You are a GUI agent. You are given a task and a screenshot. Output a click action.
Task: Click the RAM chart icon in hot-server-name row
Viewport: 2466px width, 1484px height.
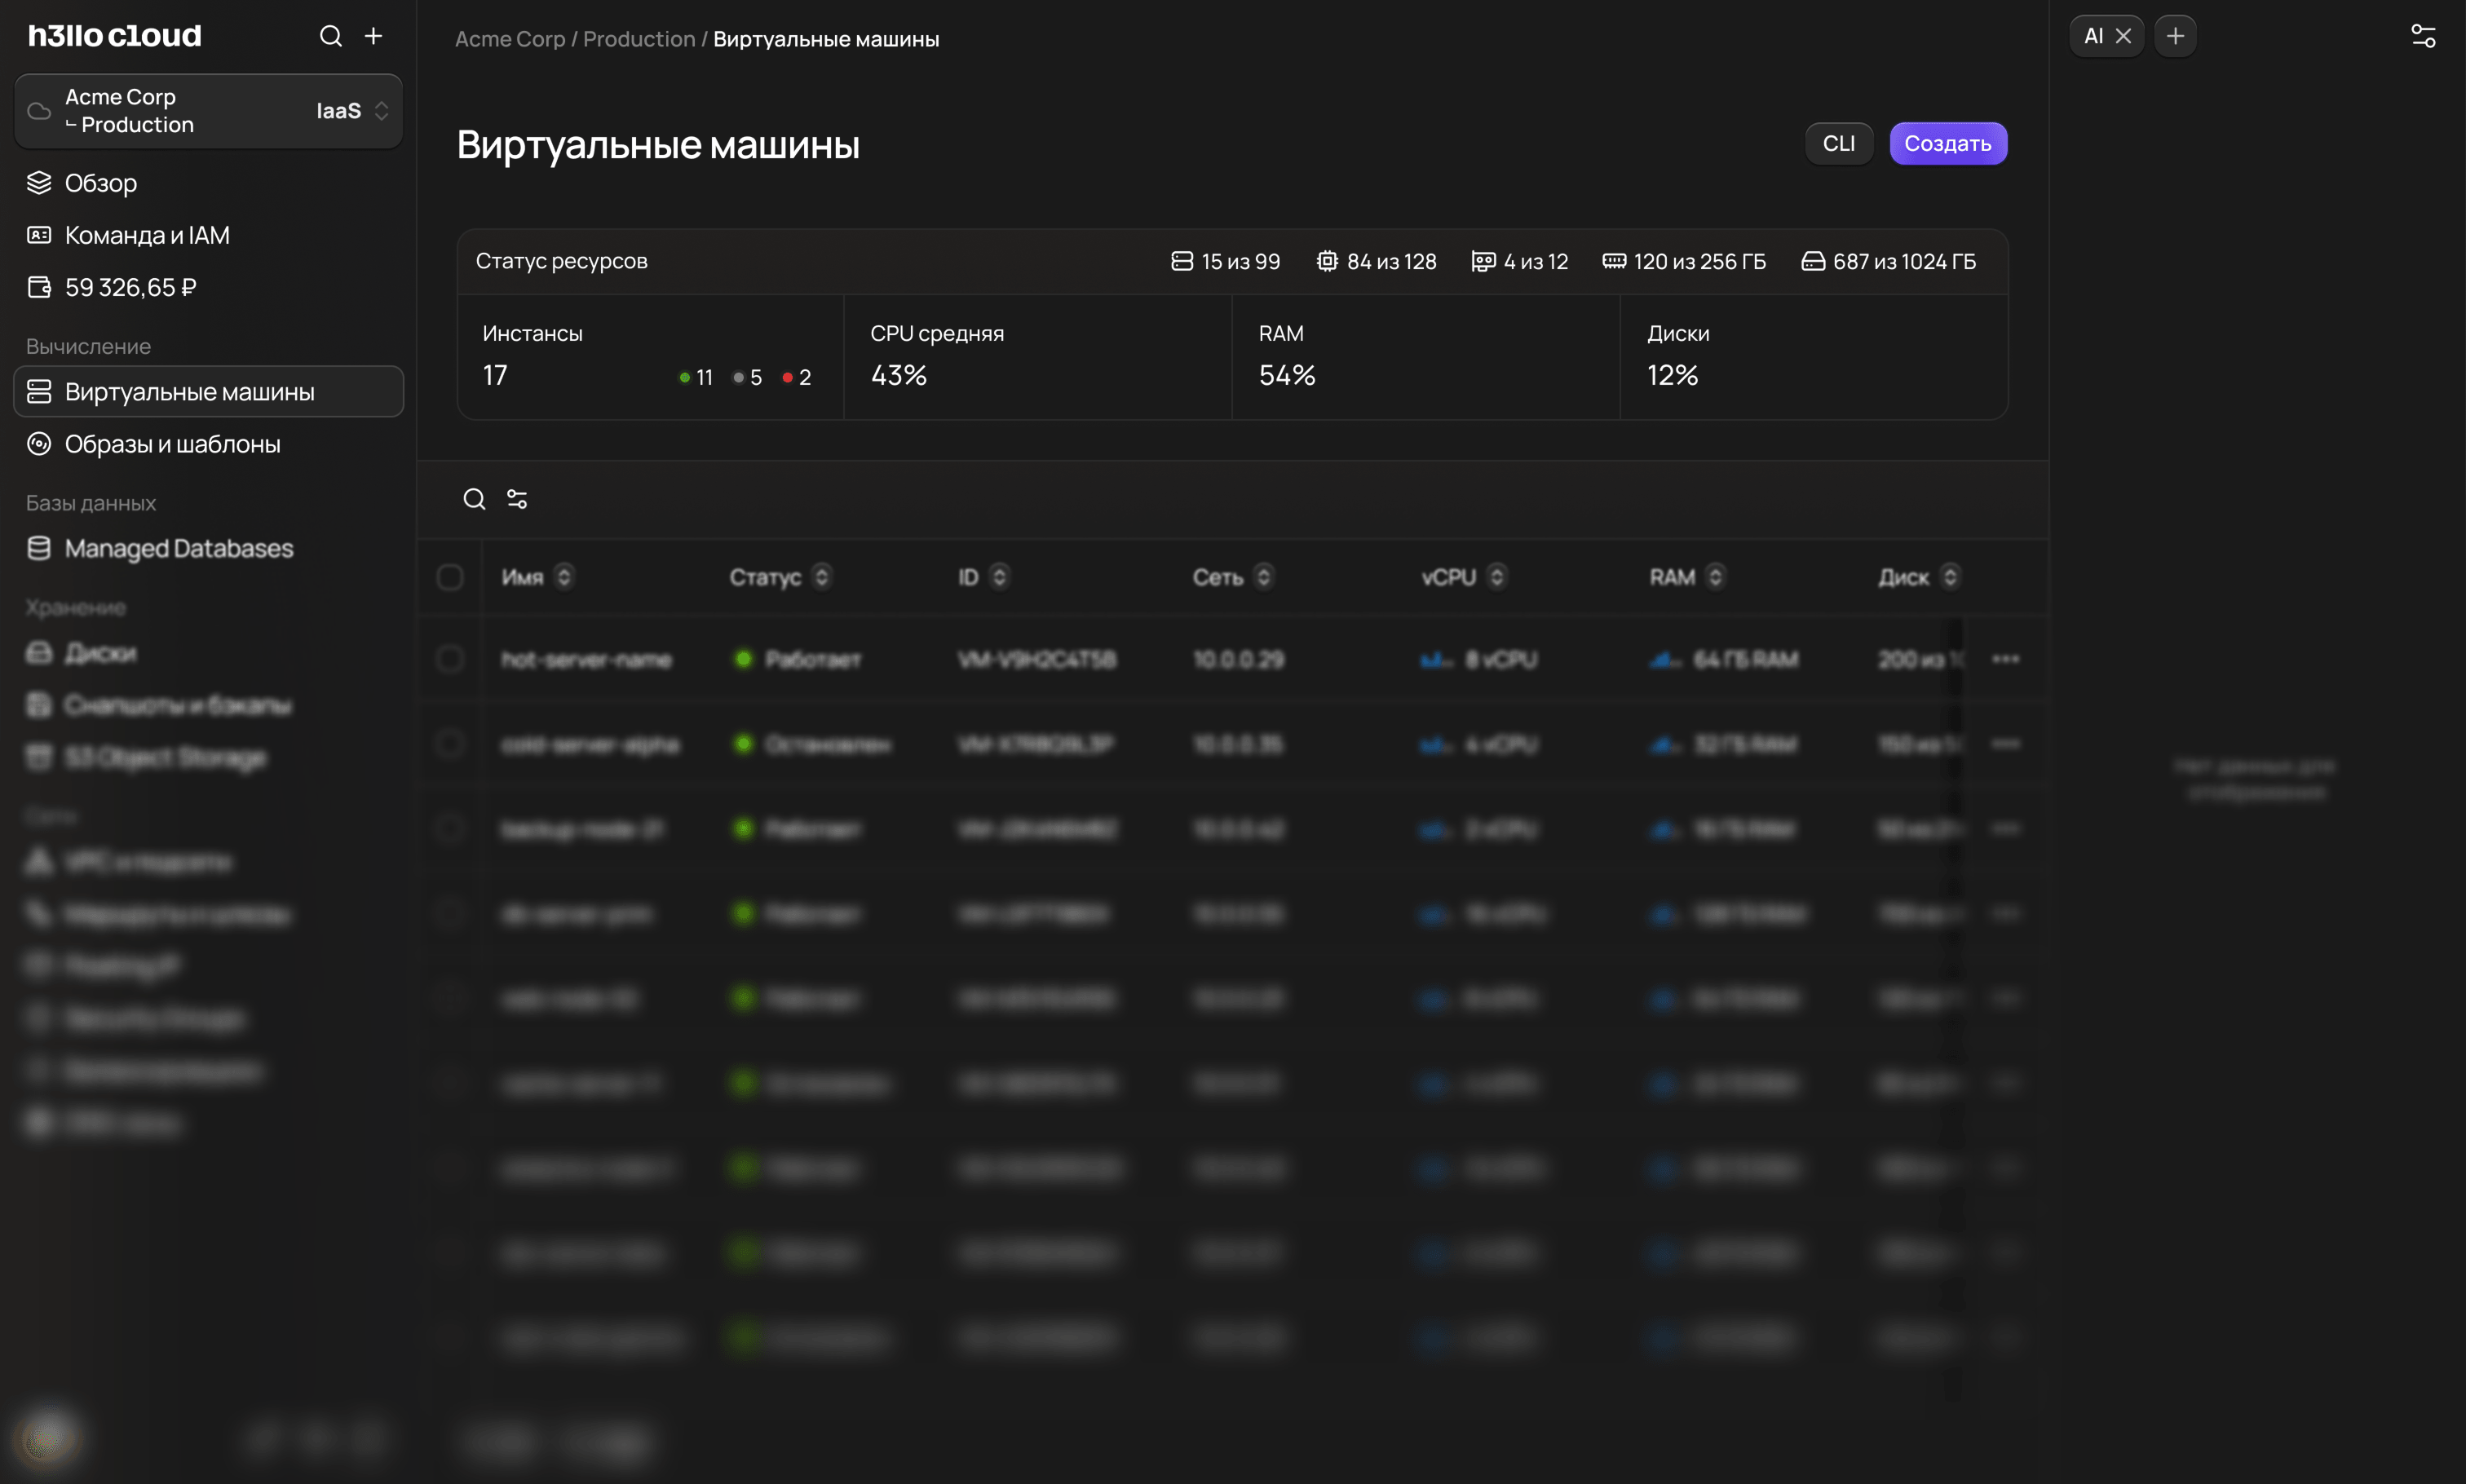[1665, 660]
